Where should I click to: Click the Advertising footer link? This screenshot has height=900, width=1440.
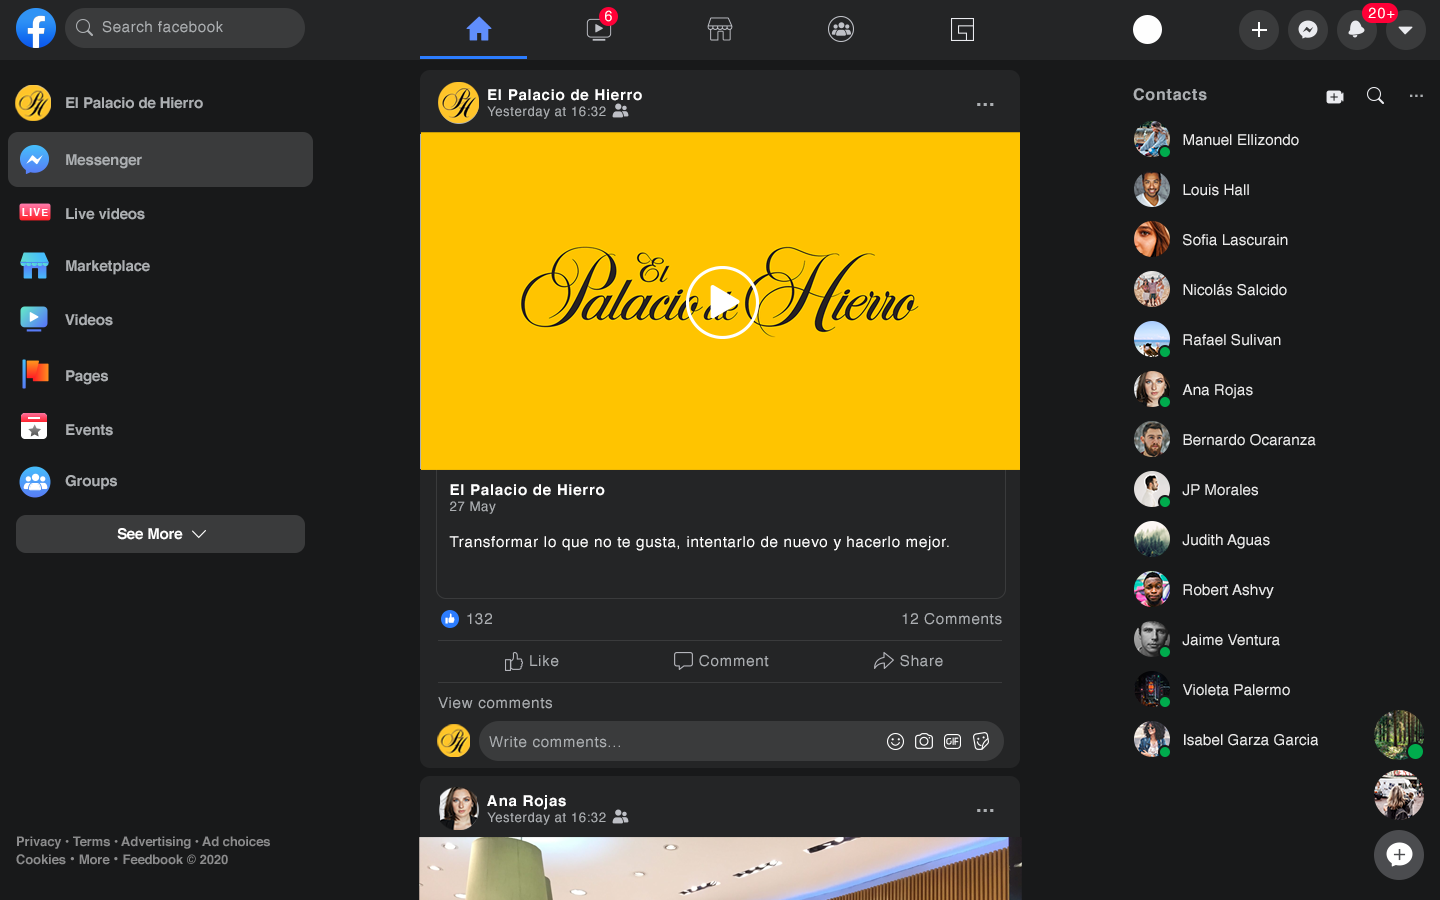click(156, 842)
